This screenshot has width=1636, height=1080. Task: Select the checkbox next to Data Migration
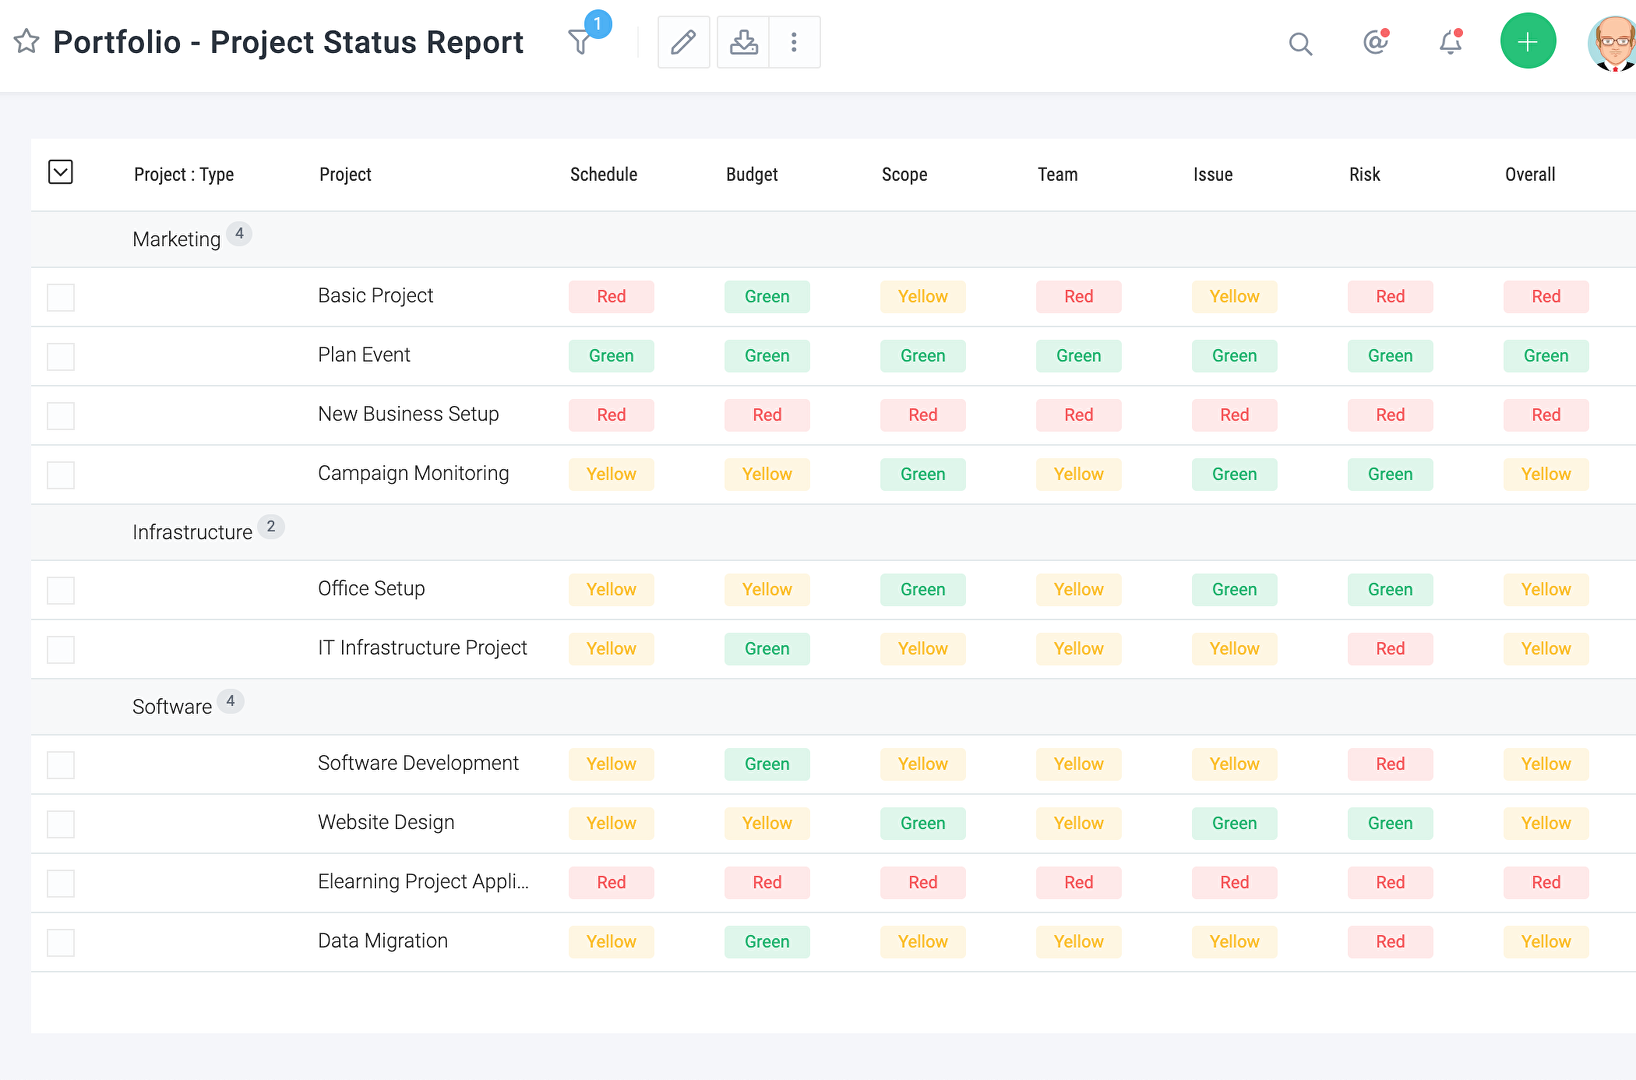[61, 941]
